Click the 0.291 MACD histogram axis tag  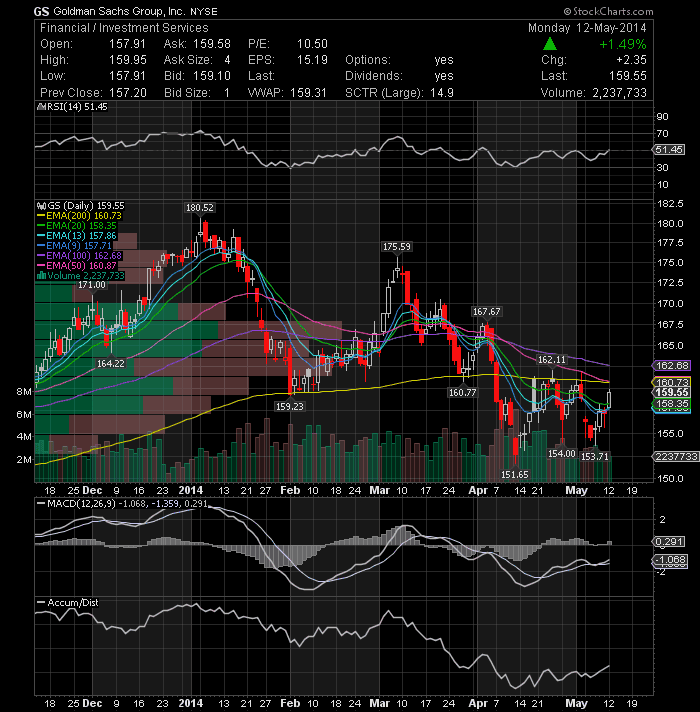(669, 542)
